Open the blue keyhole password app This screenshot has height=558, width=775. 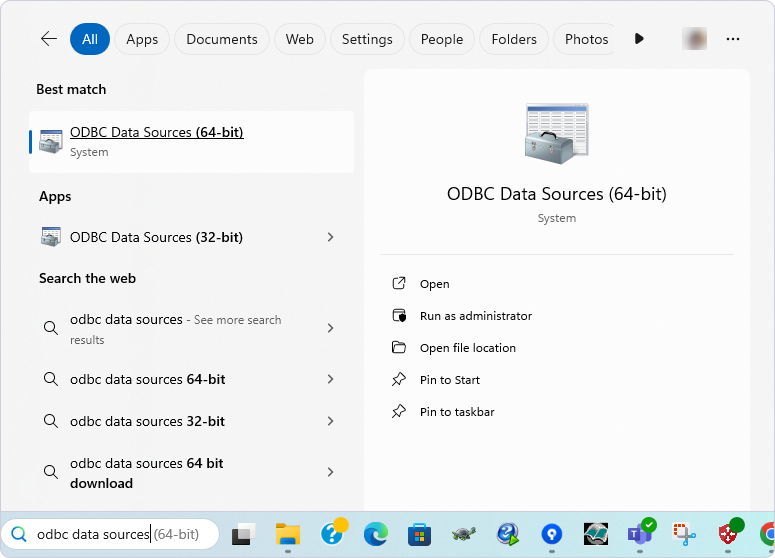click(x=552, y=534)
